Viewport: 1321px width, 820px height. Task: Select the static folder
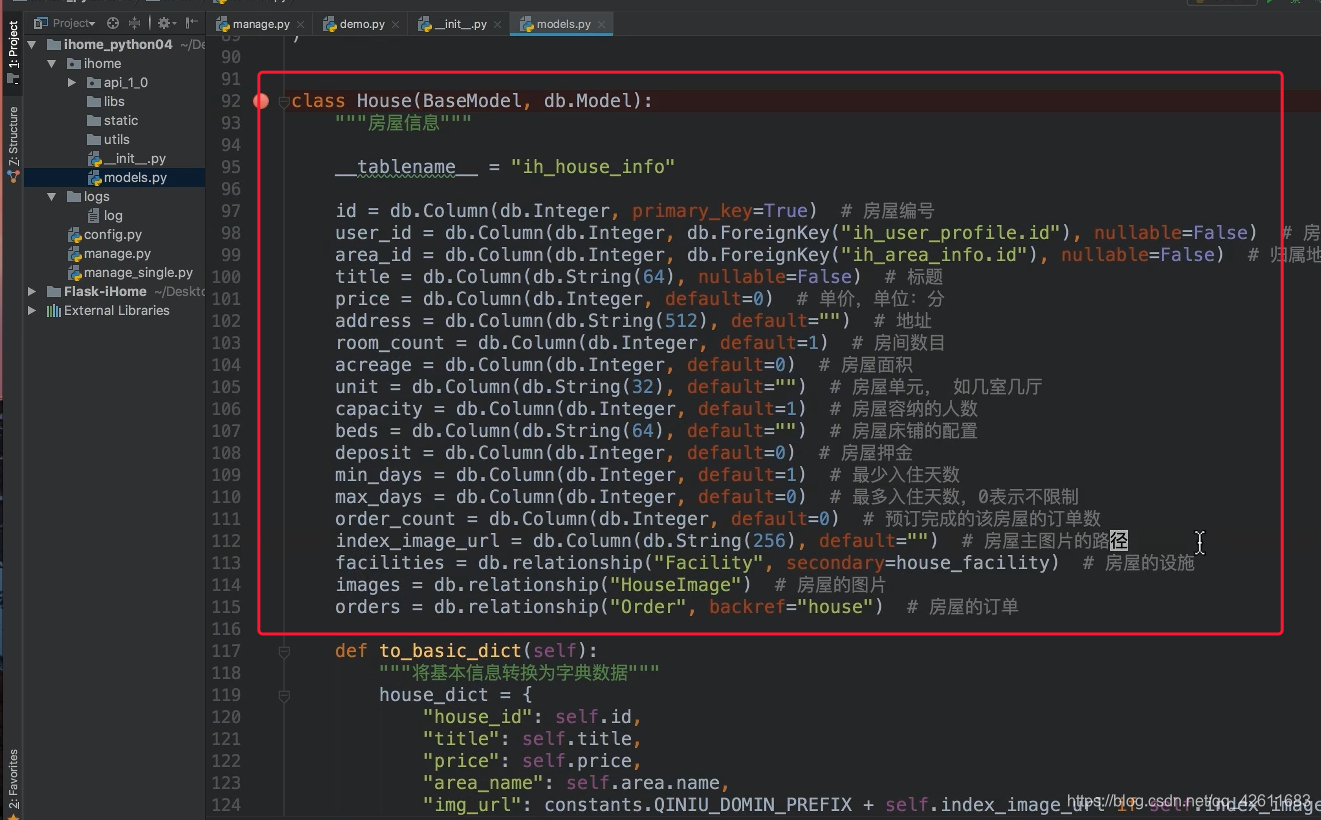point(121,121)
